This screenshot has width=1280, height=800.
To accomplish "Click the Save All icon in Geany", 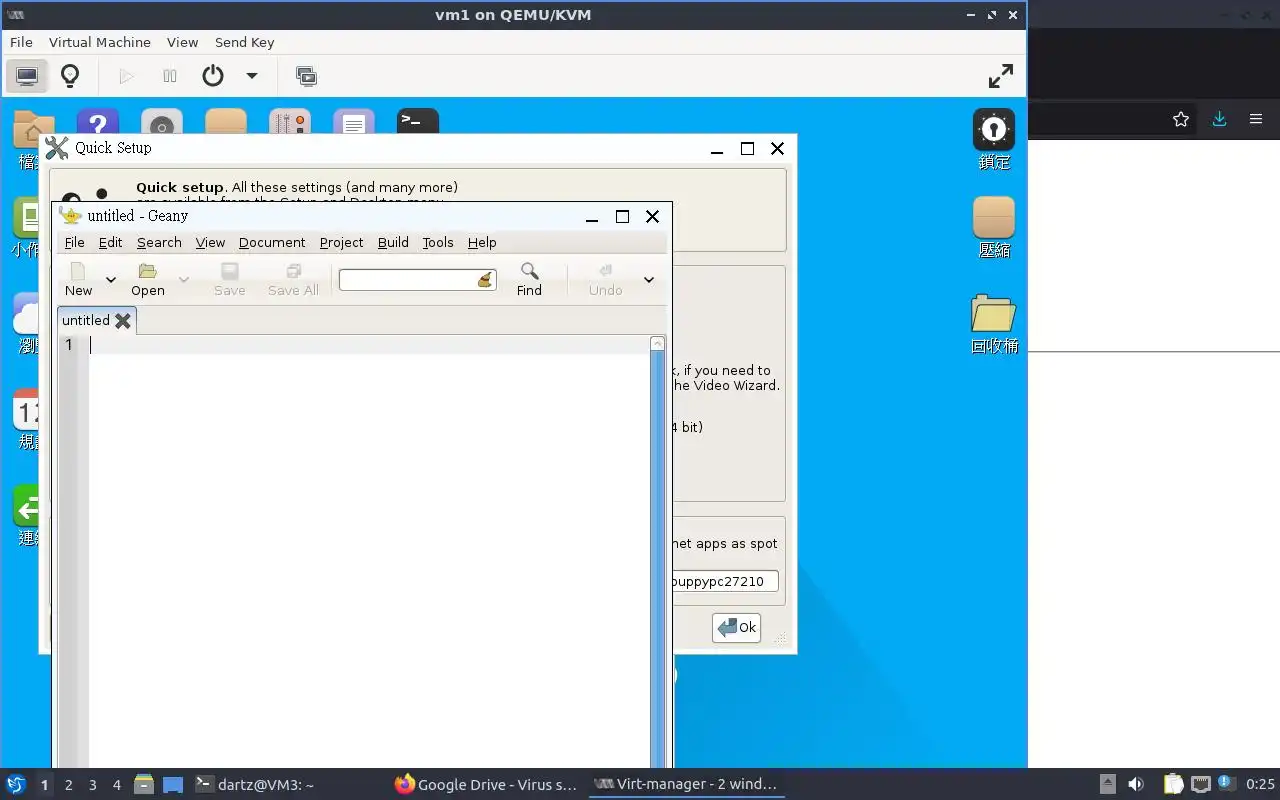I will tap(293, 279).
